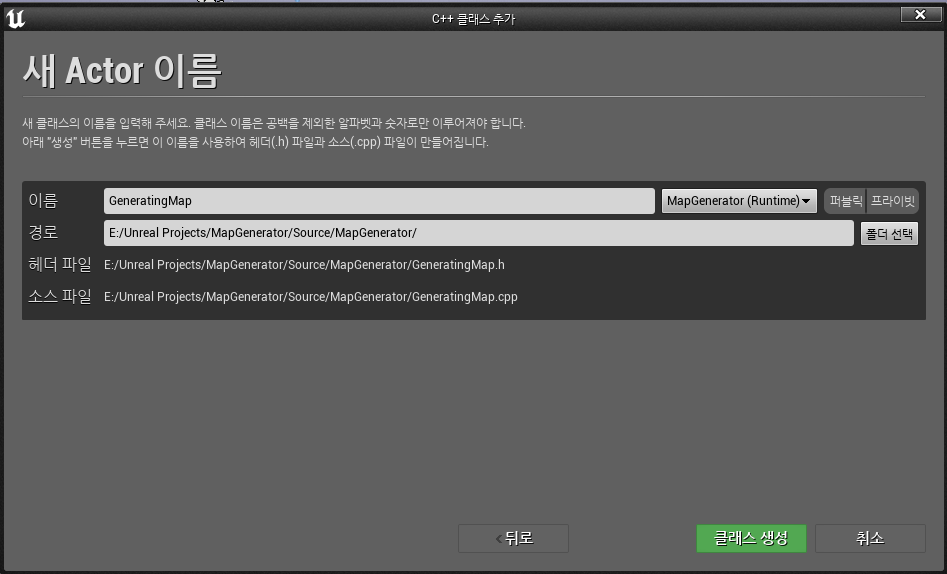This screenshot has width=947, height=574.
Task: Open the MapGenerator (Runtime) module dropdown
Action: point(739,201)
